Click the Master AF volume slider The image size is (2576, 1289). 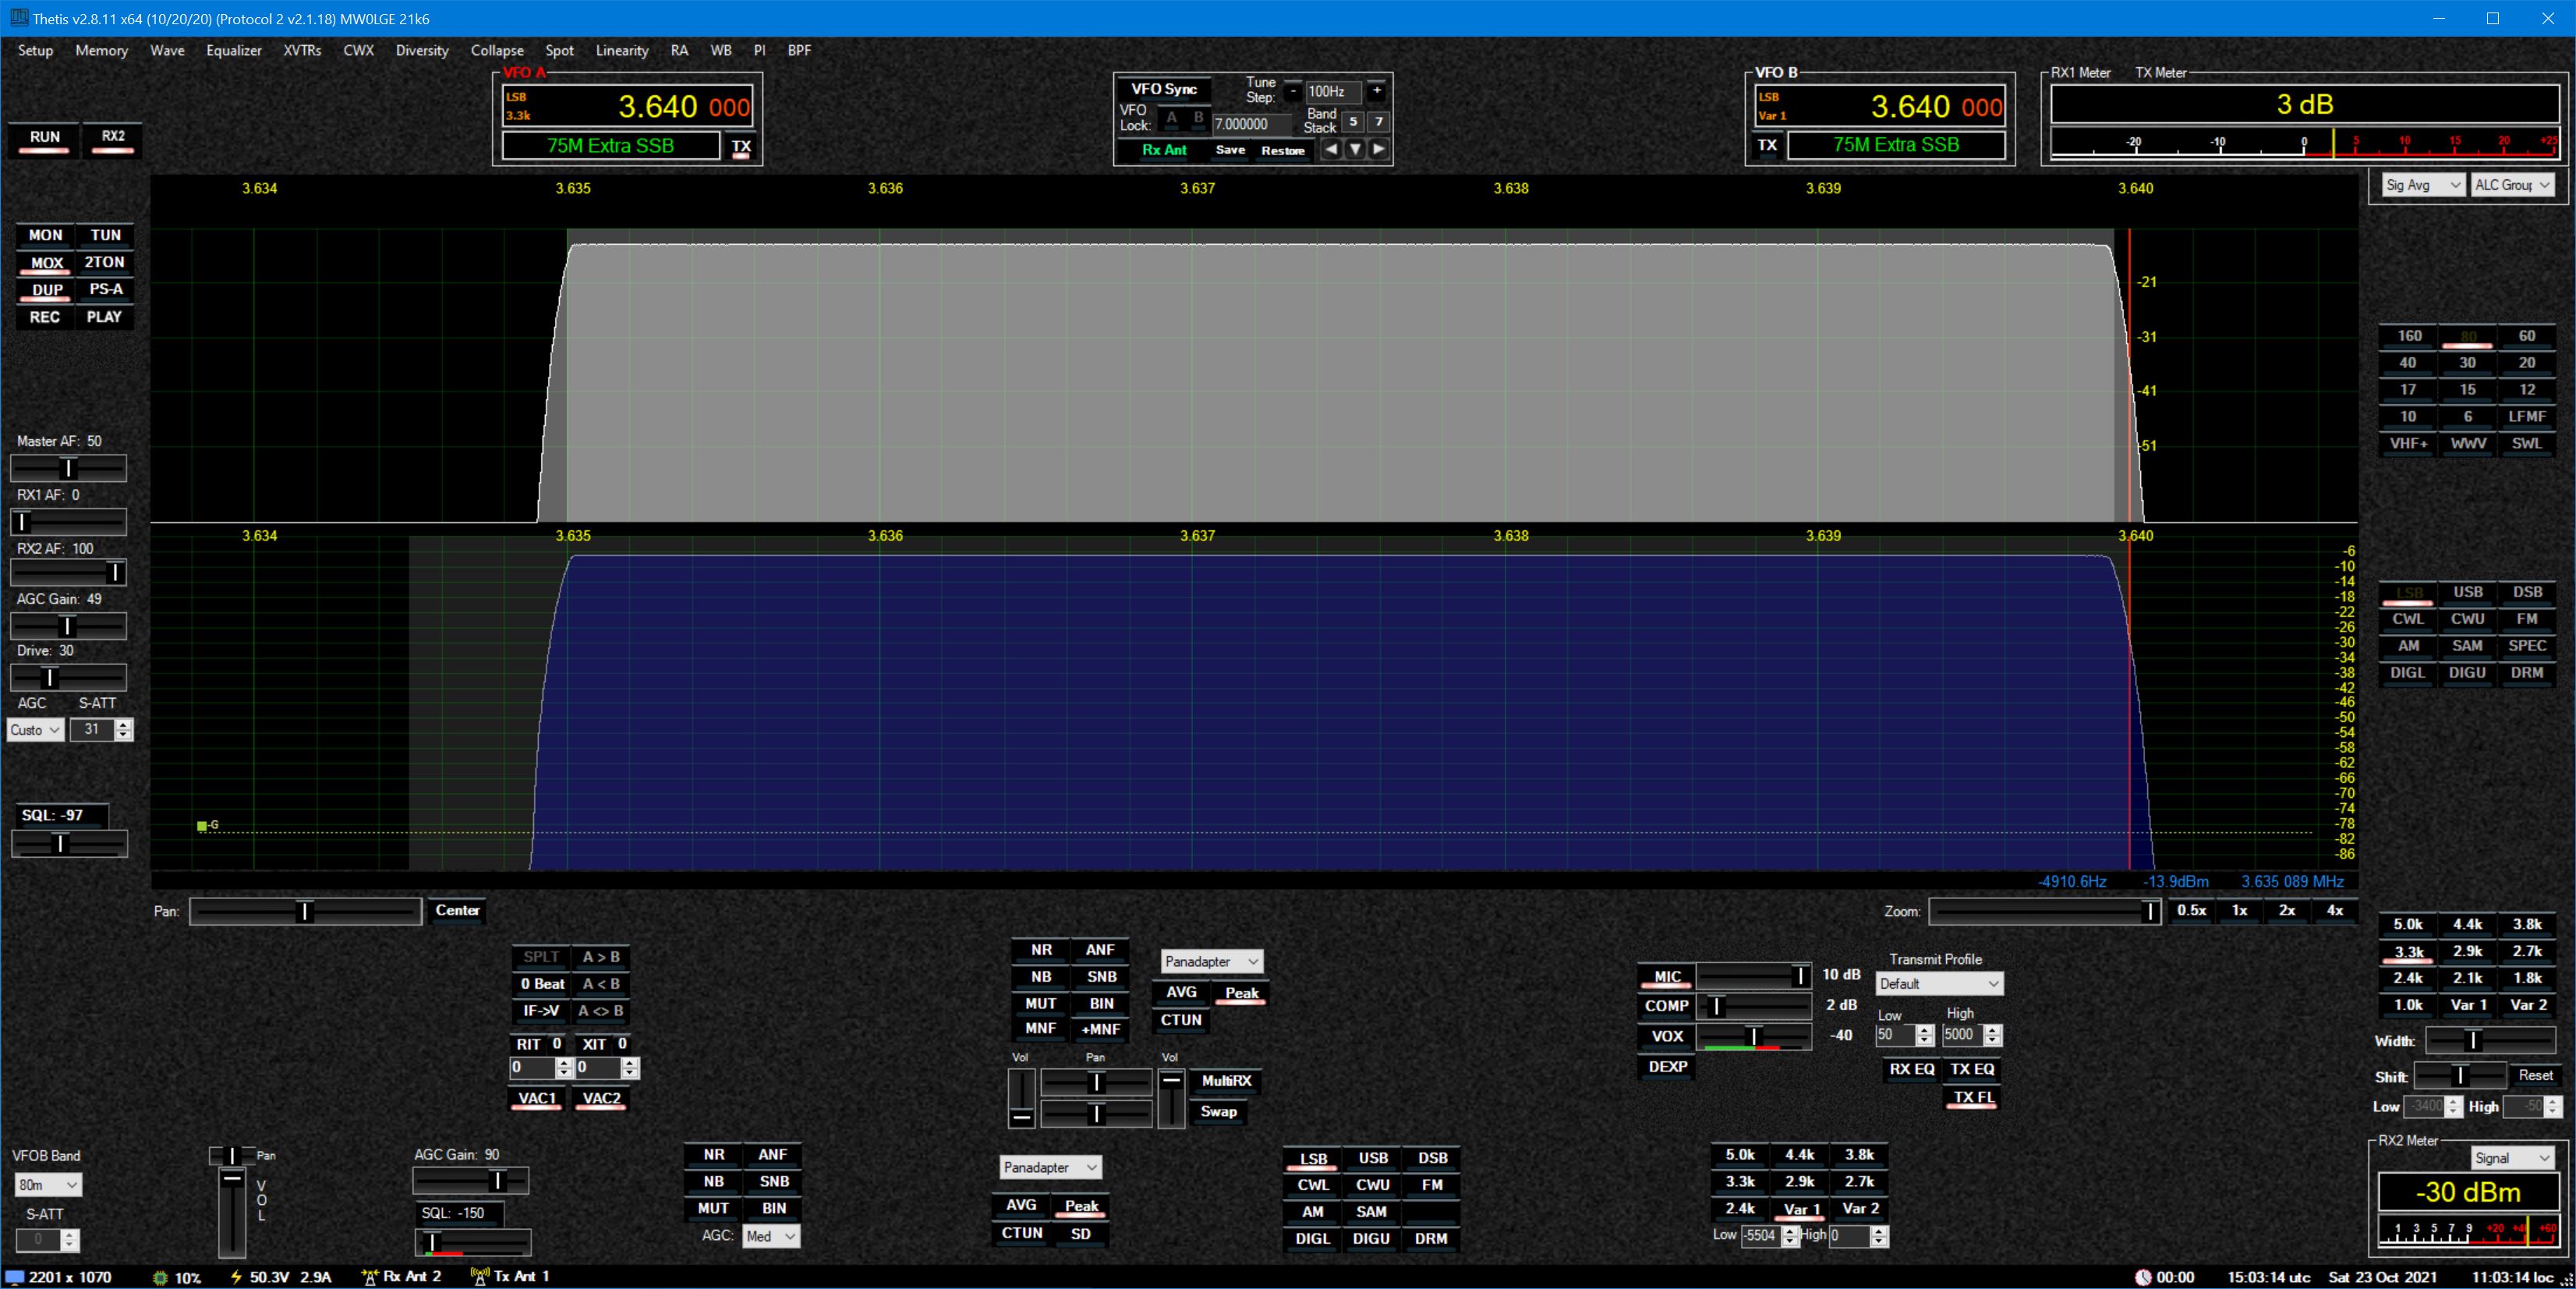[x=68, y=468]
